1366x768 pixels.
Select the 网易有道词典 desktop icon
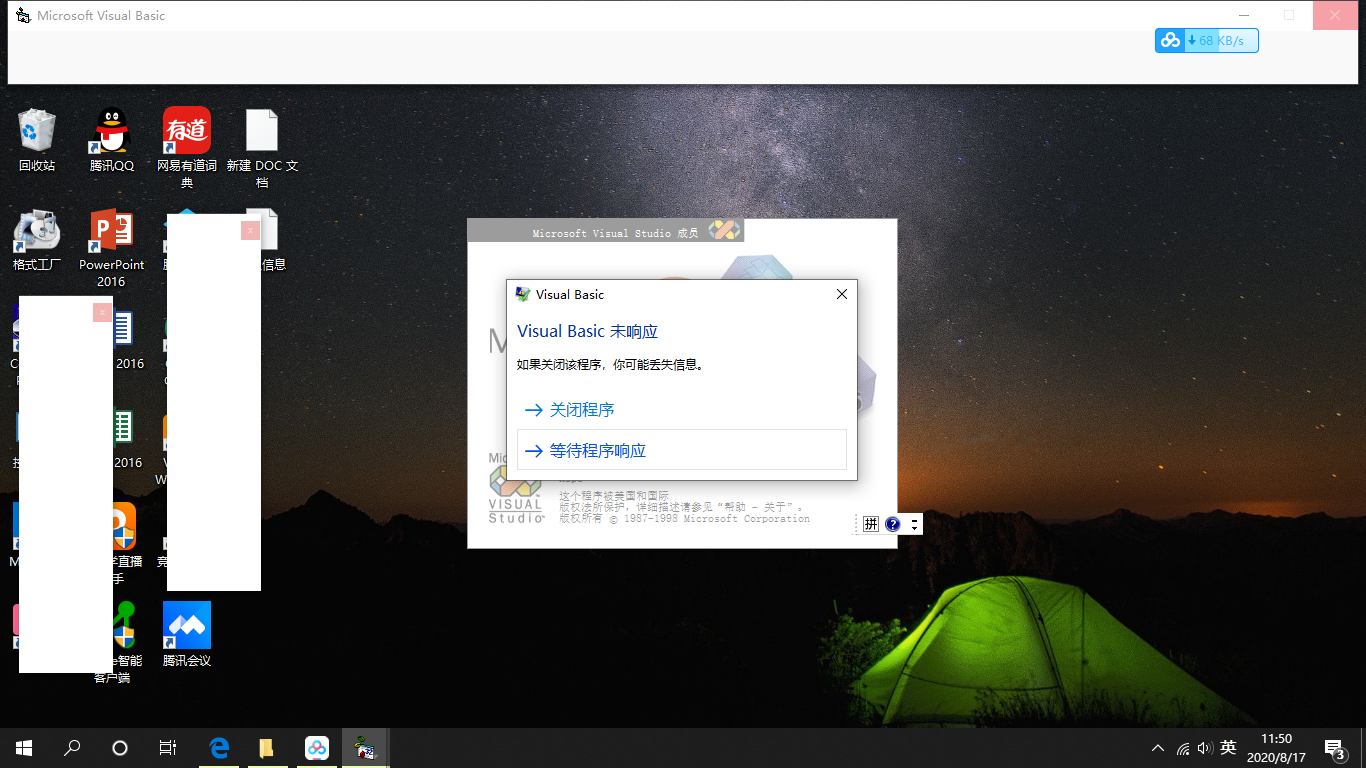point(187,148)
